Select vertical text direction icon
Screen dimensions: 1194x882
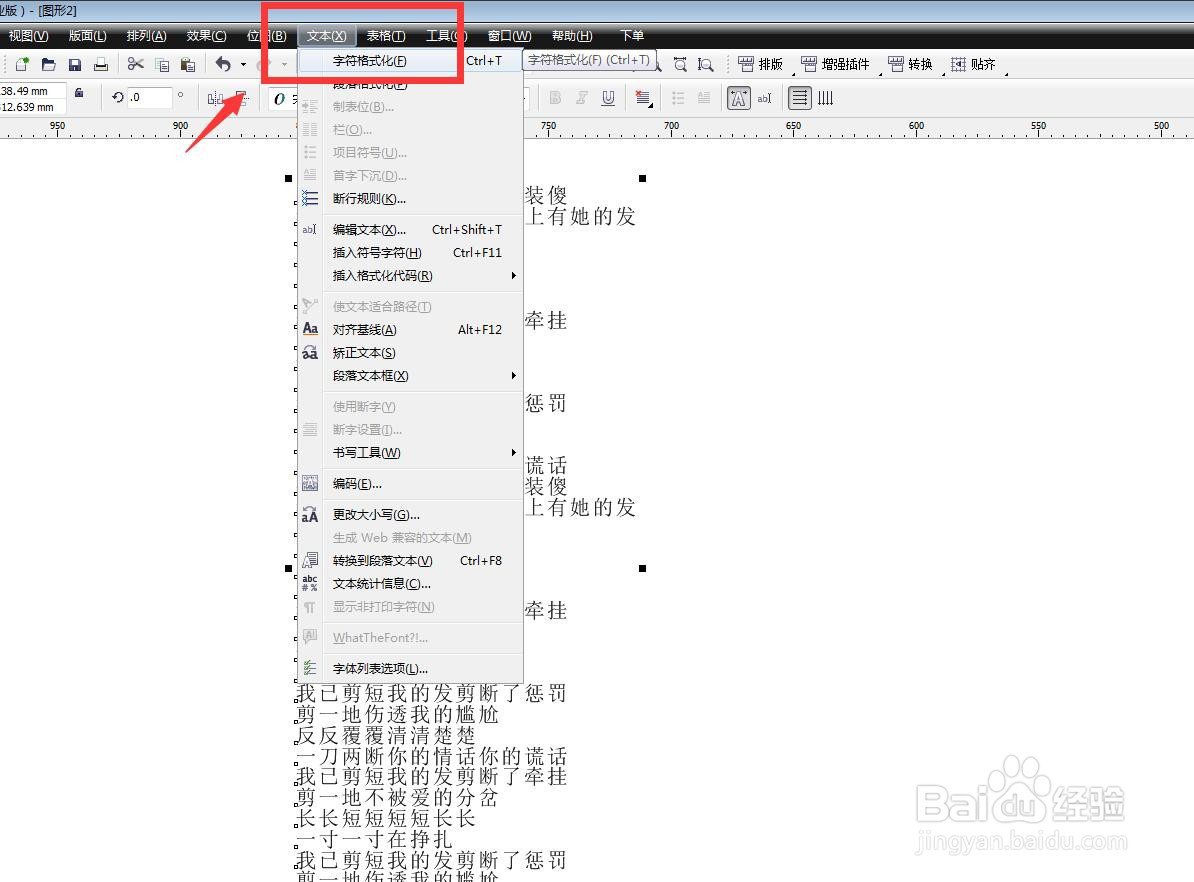[x=825, y=97]
